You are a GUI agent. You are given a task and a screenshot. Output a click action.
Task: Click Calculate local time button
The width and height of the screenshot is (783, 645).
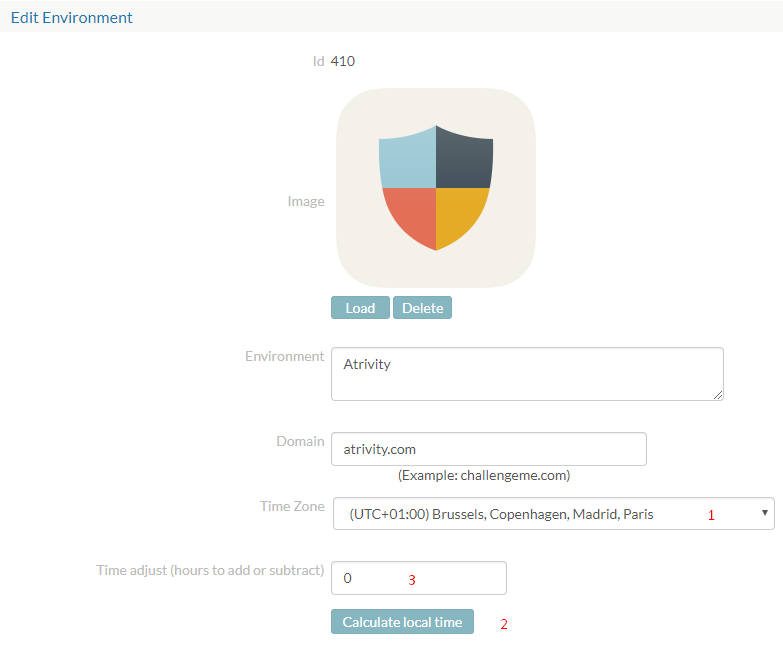402,622
